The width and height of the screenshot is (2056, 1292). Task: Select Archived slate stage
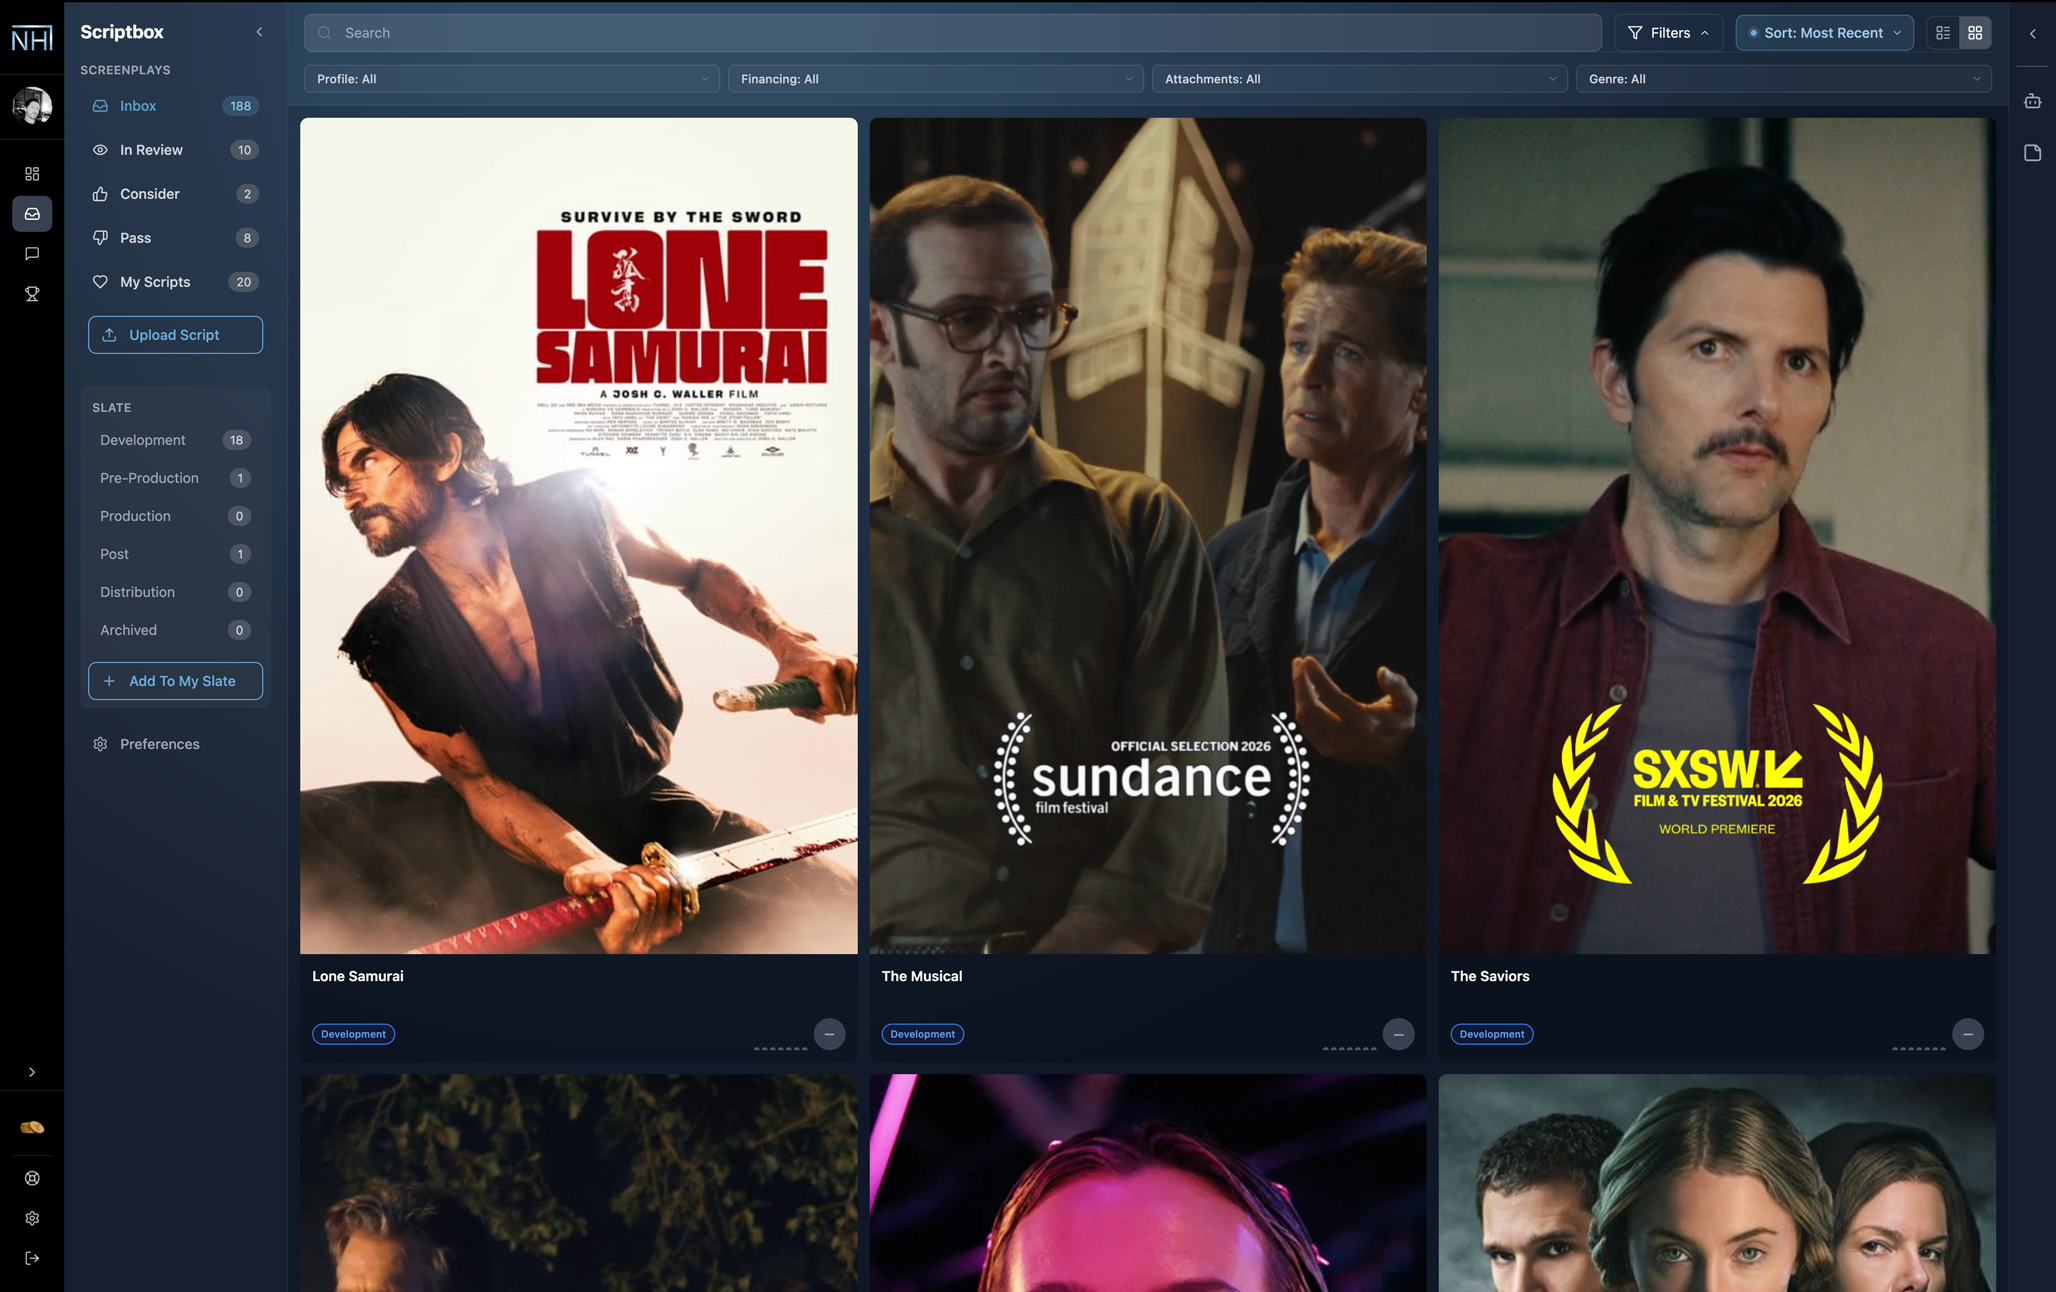click(175, 630)
